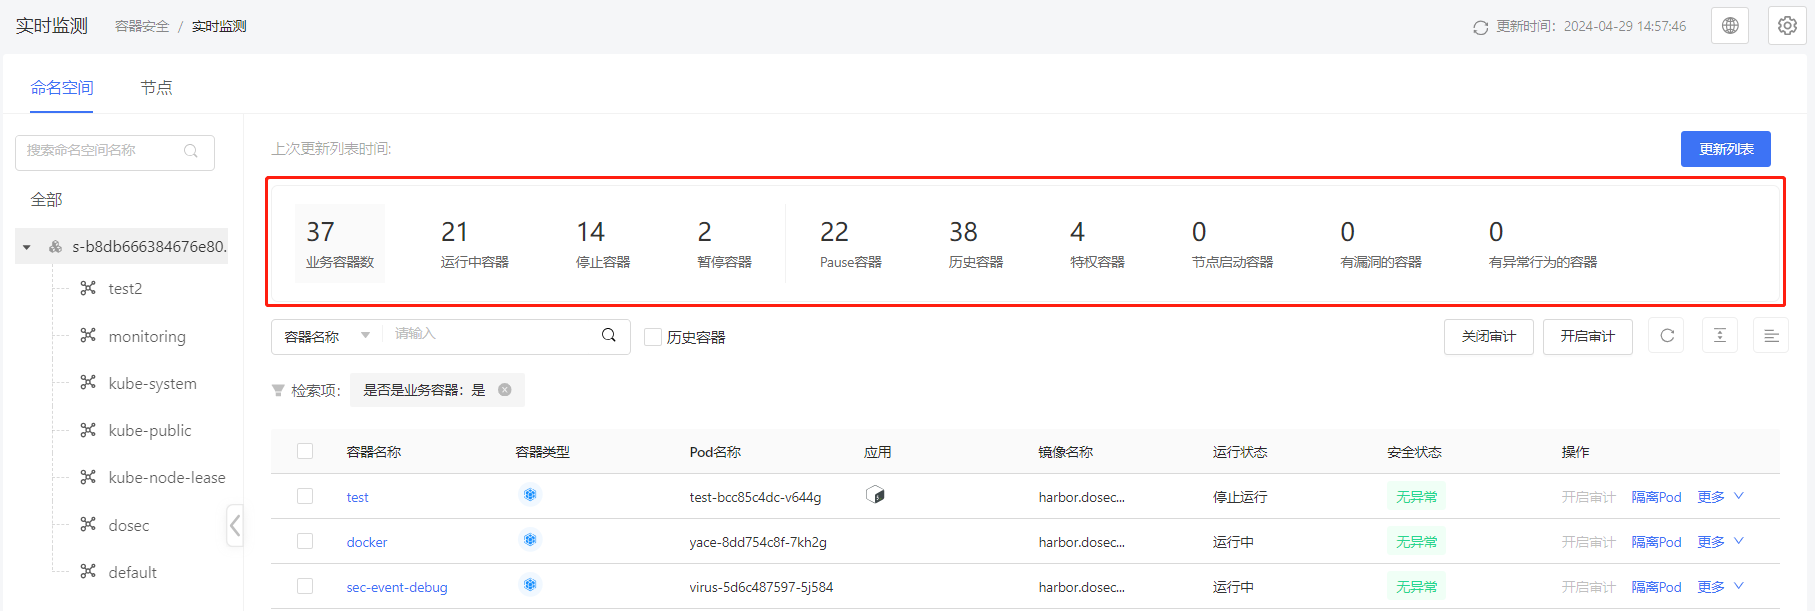The width and height of the screenshot is (1815, 611).
Task: Click the 容器安全 breadcrumb
Action: click(x=142, y=27)
